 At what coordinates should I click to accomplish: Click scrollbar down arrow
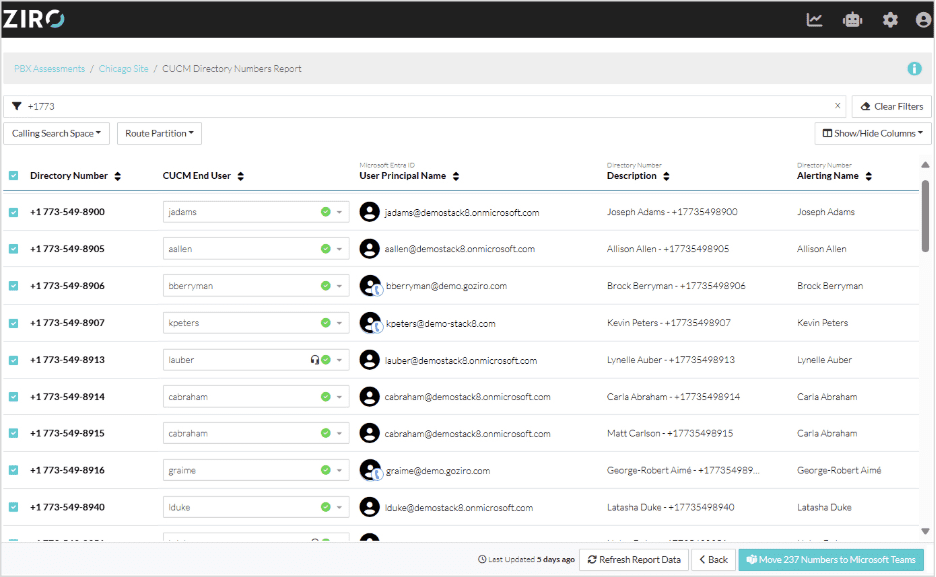(x=925, y=531)
